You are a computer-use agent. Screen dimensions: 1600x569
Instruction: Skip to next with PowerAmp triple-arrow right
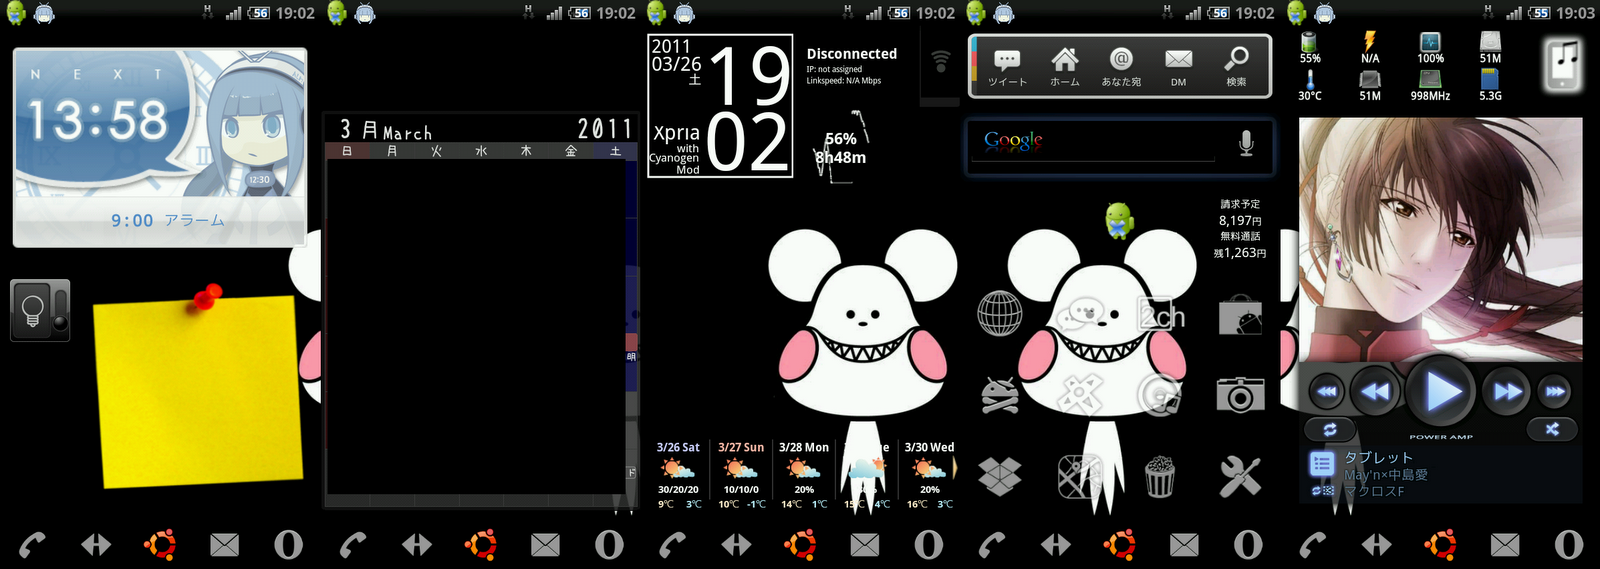pos(1555,392)
